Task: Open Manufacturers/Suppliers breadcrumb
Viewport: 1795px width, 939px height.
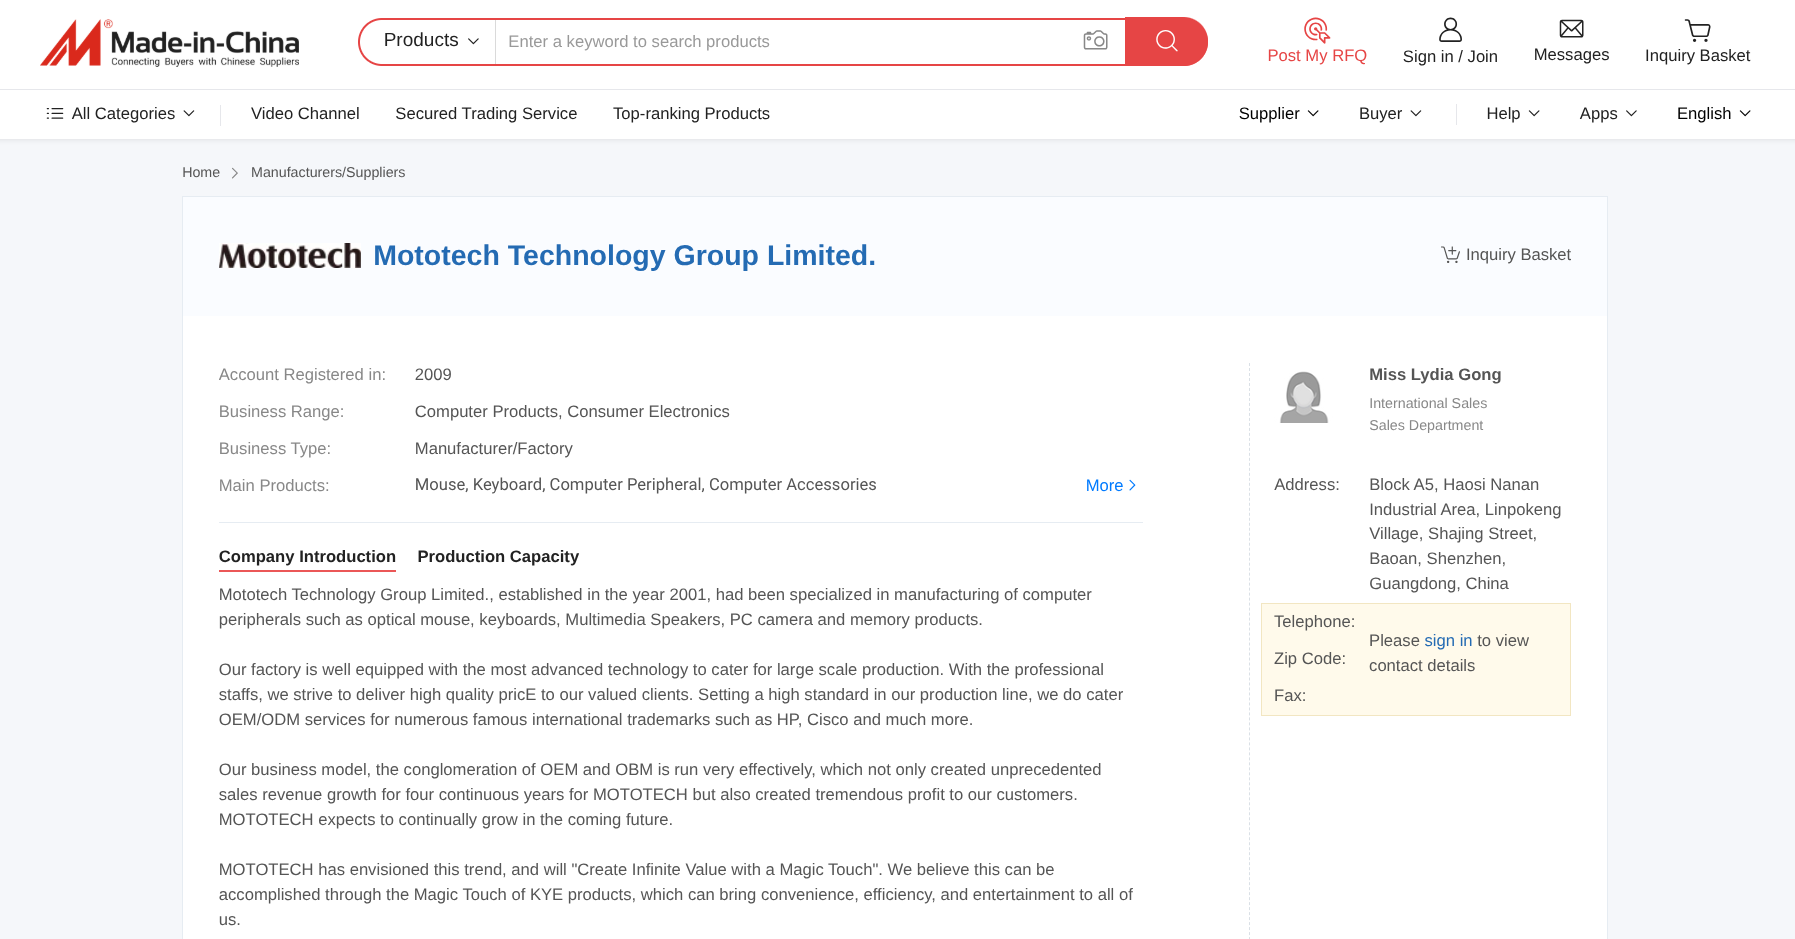Action: tap(328, 172)
